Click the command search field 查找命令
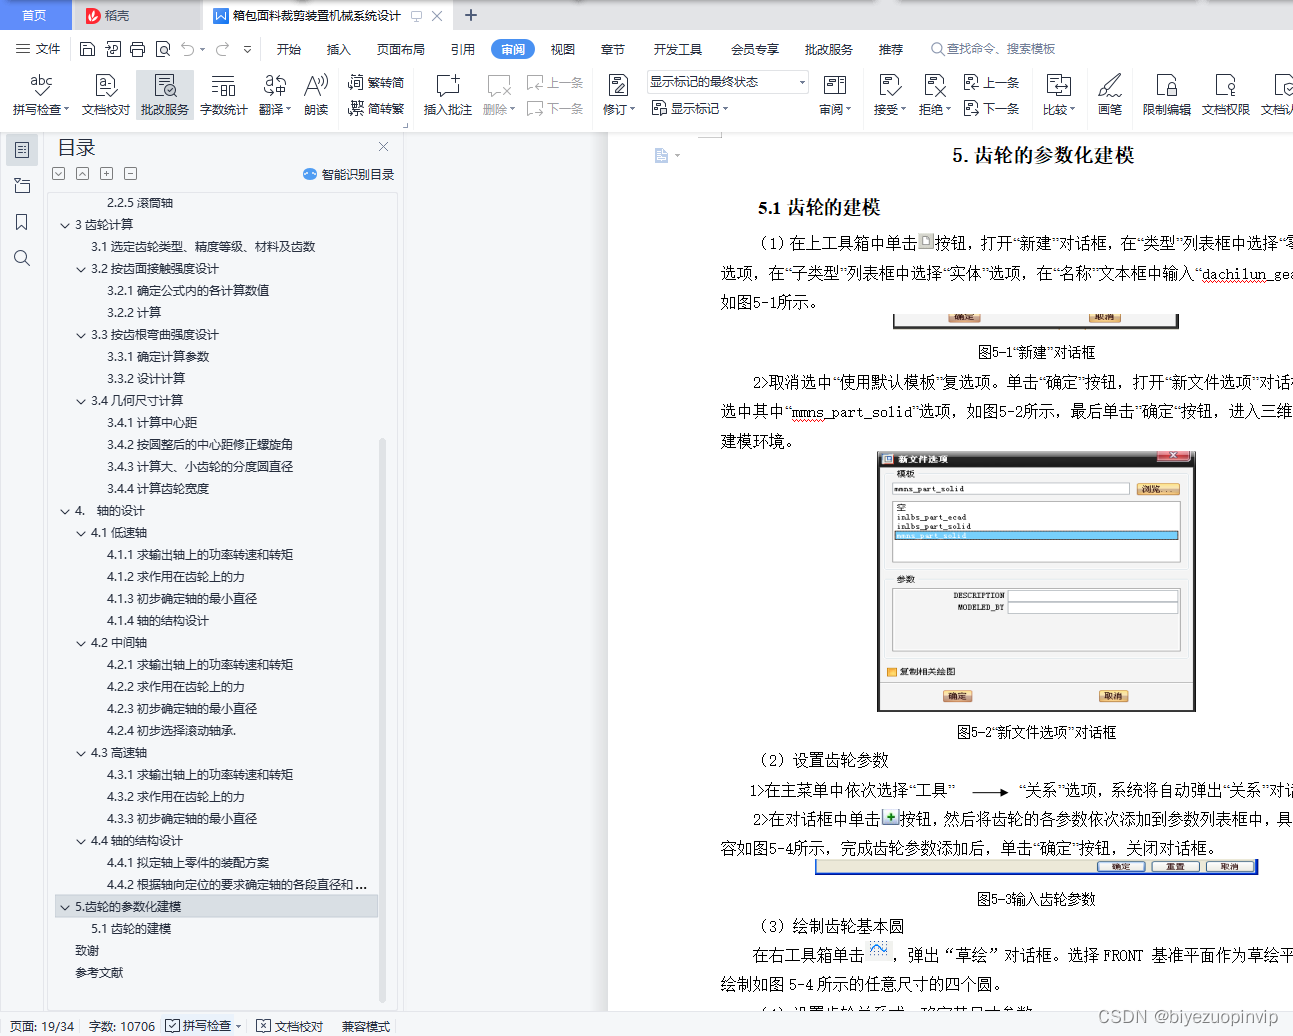The height and width of the screenshot is (1036, 1293). point(993,49)
